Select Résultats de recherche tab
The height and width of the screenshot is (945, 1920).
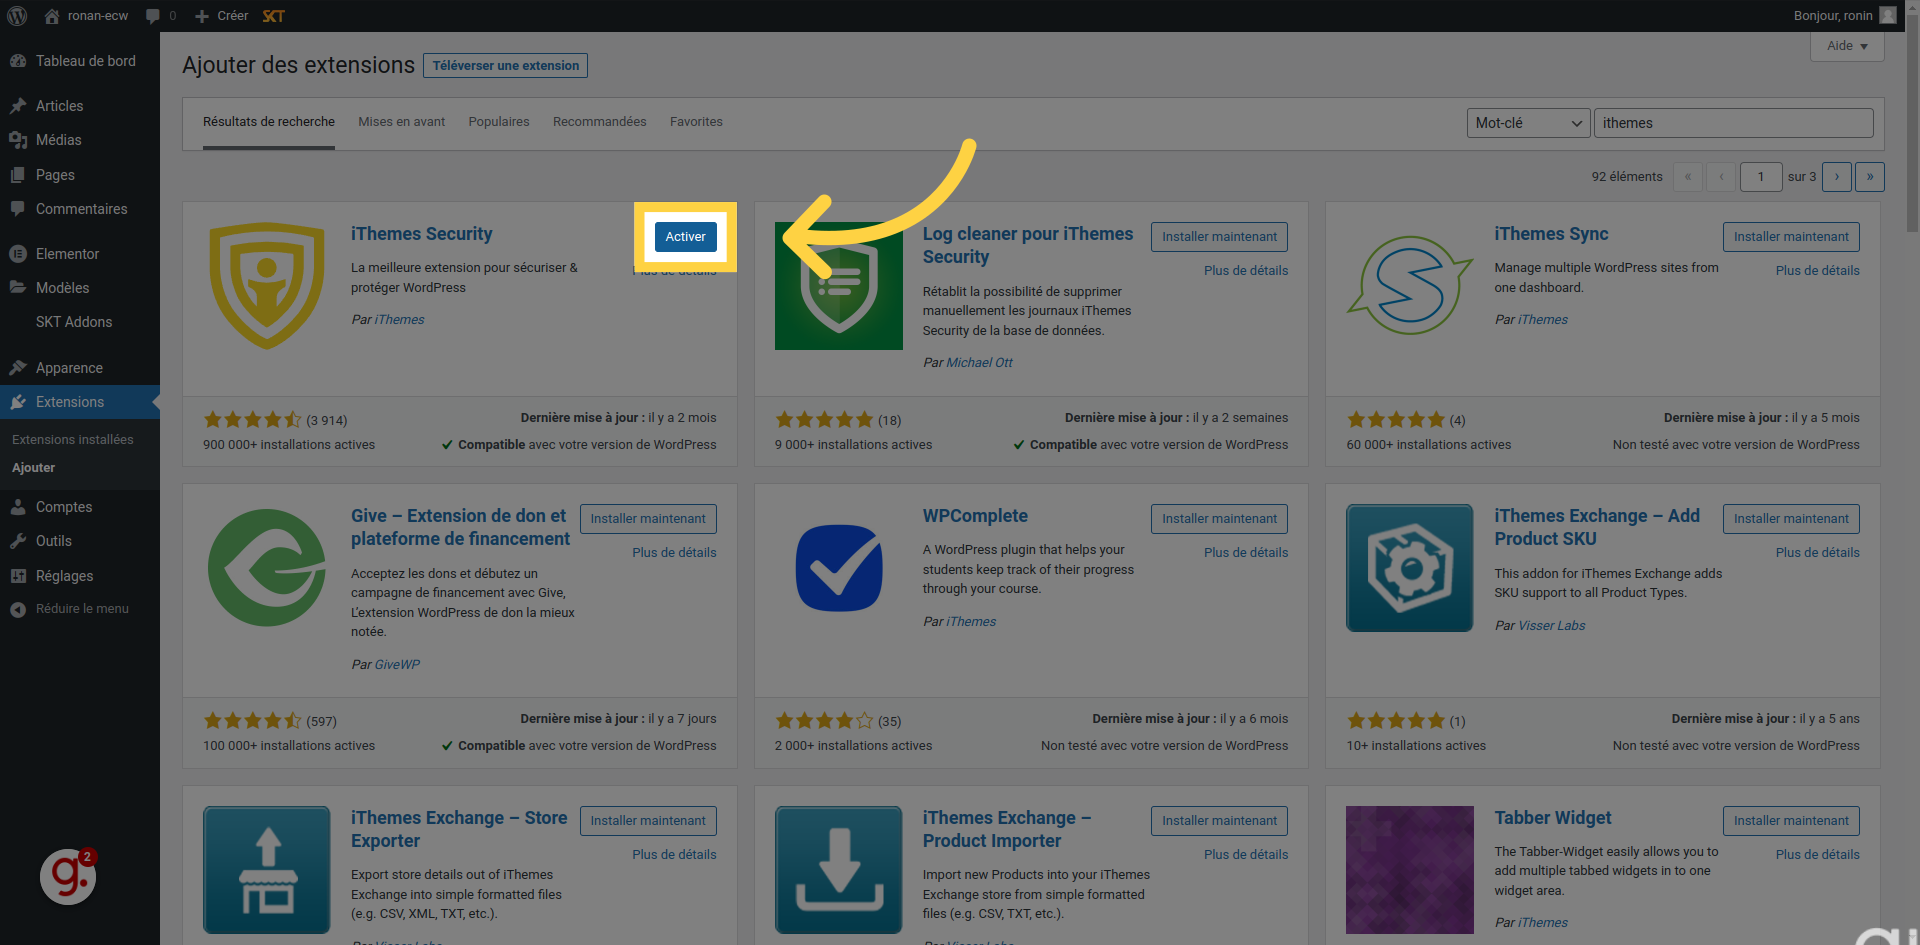tap(269, 122)
